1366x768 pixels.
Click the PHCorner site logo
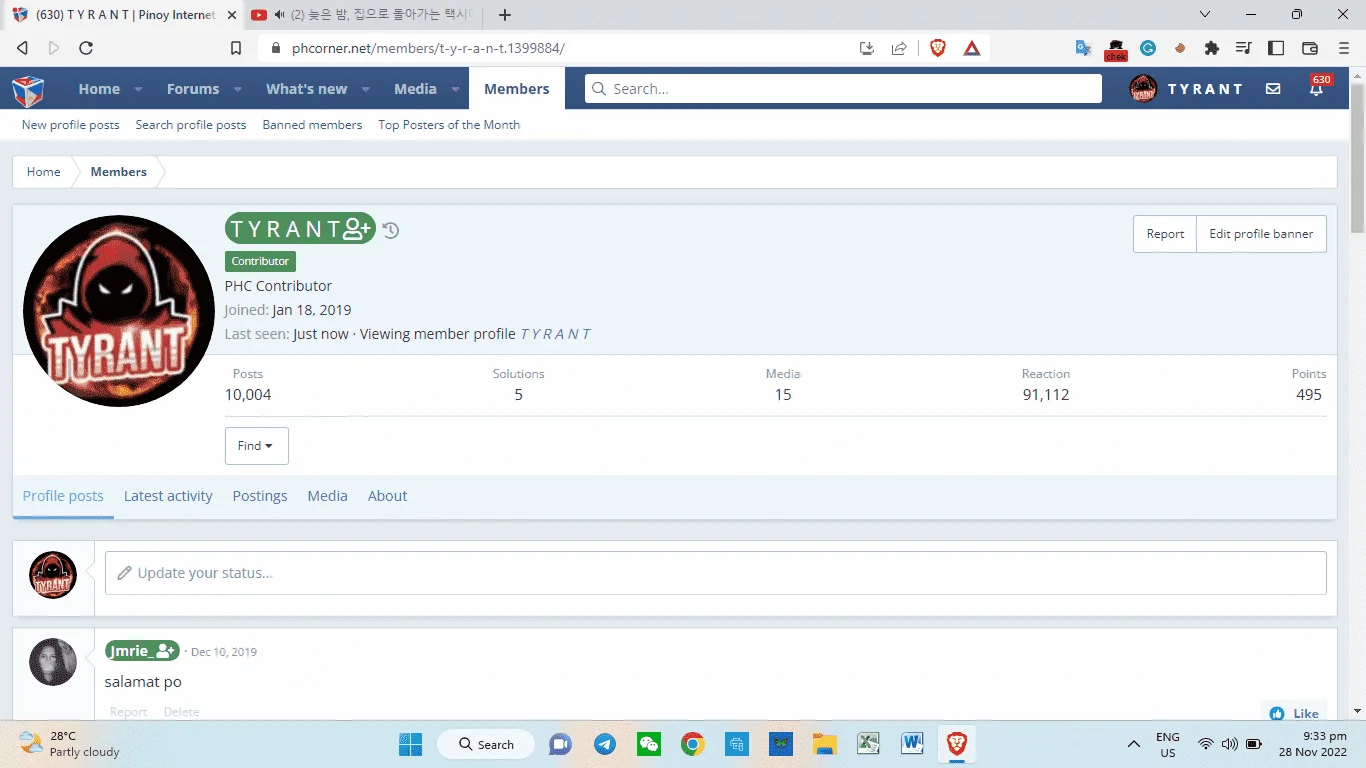click(x=28, y=90)
